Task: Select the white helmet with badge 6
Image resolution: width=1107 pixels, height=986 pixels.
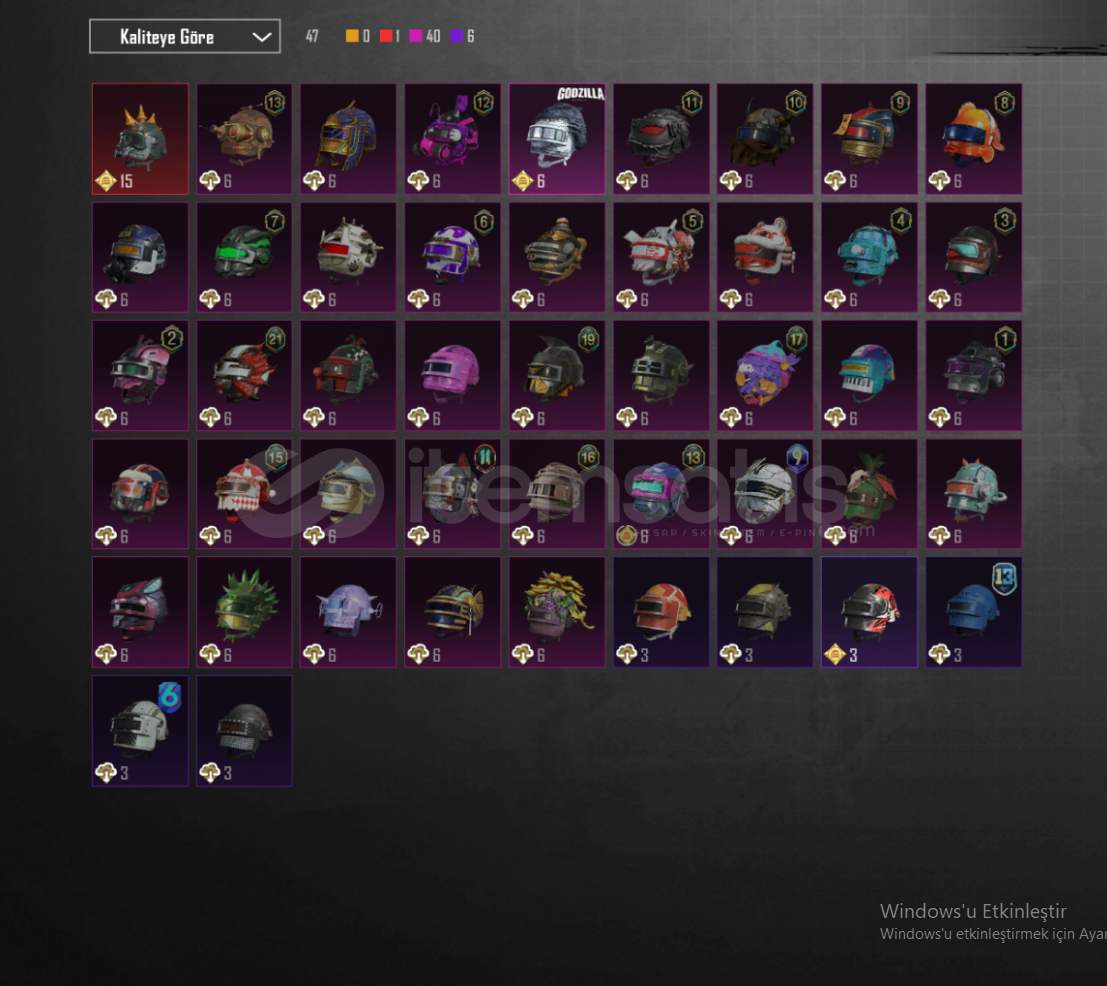Action: coord(140,731)
